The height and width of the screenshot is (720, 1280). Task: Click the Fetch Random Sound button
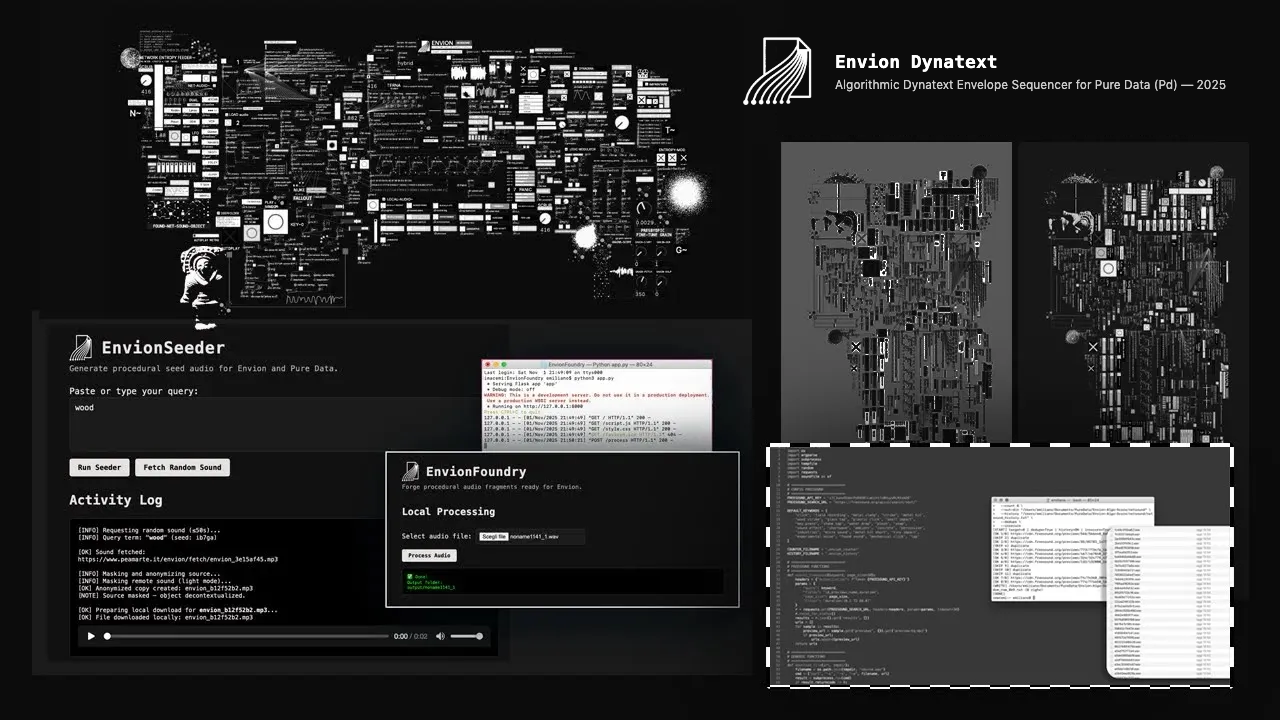pos(182,467)
